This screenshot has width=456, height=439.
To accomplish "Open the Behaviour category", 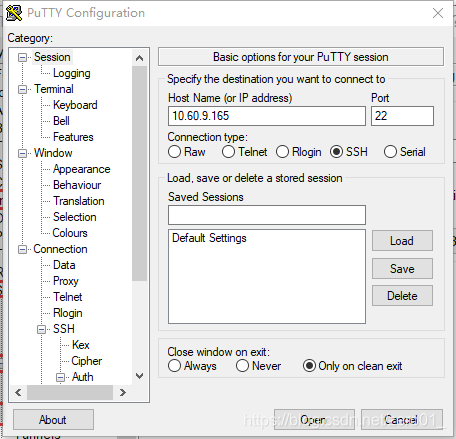I will 77,185.
